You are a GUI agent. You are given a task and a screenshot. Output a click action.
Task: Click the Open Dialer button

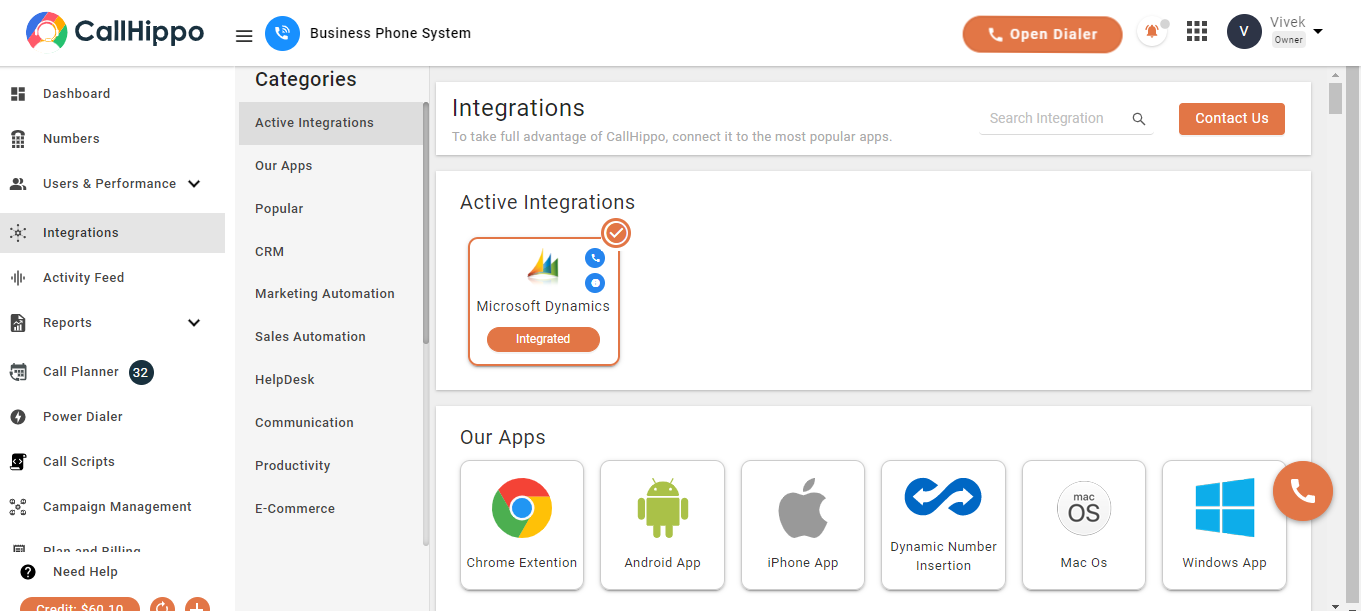pos(1042,34)
